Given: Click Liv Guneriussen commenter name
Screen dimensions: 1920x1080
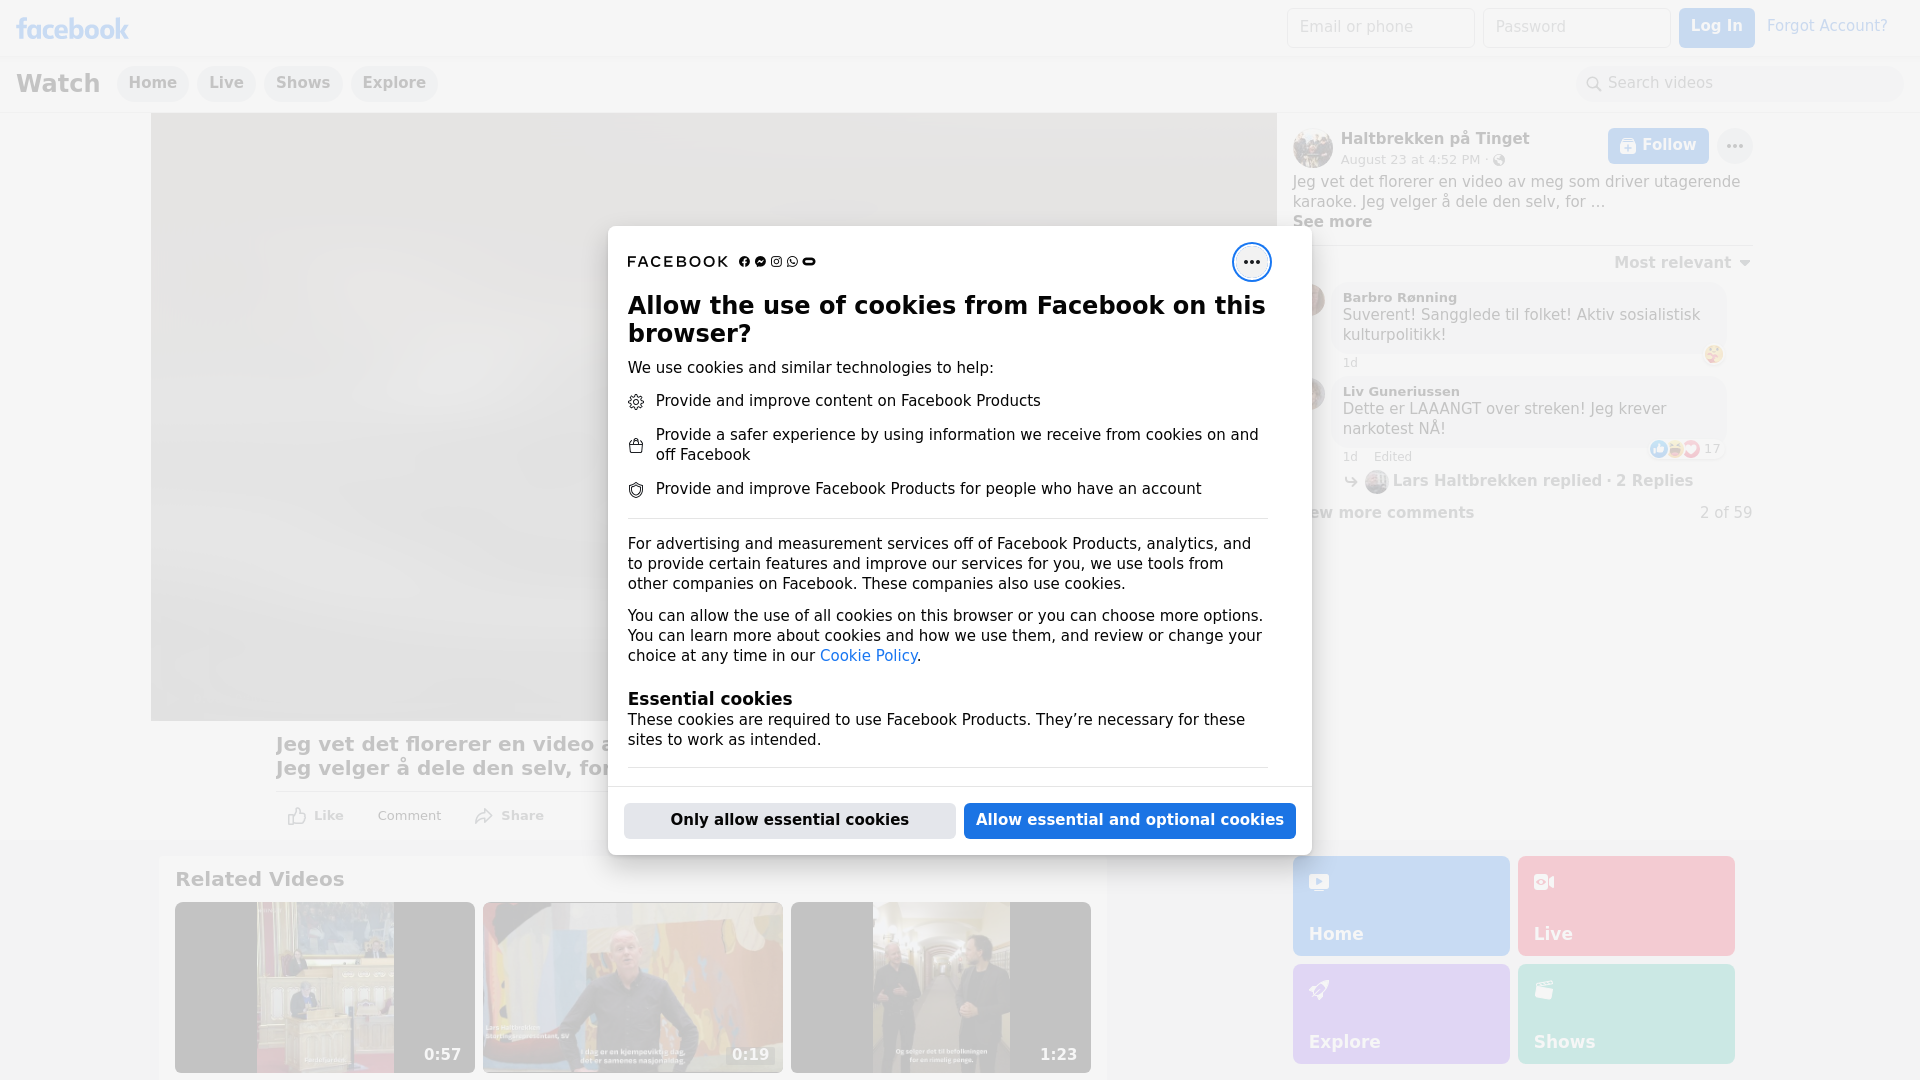Looking at the screenshot, I should pyautogui.click(x=1401, y=392).
